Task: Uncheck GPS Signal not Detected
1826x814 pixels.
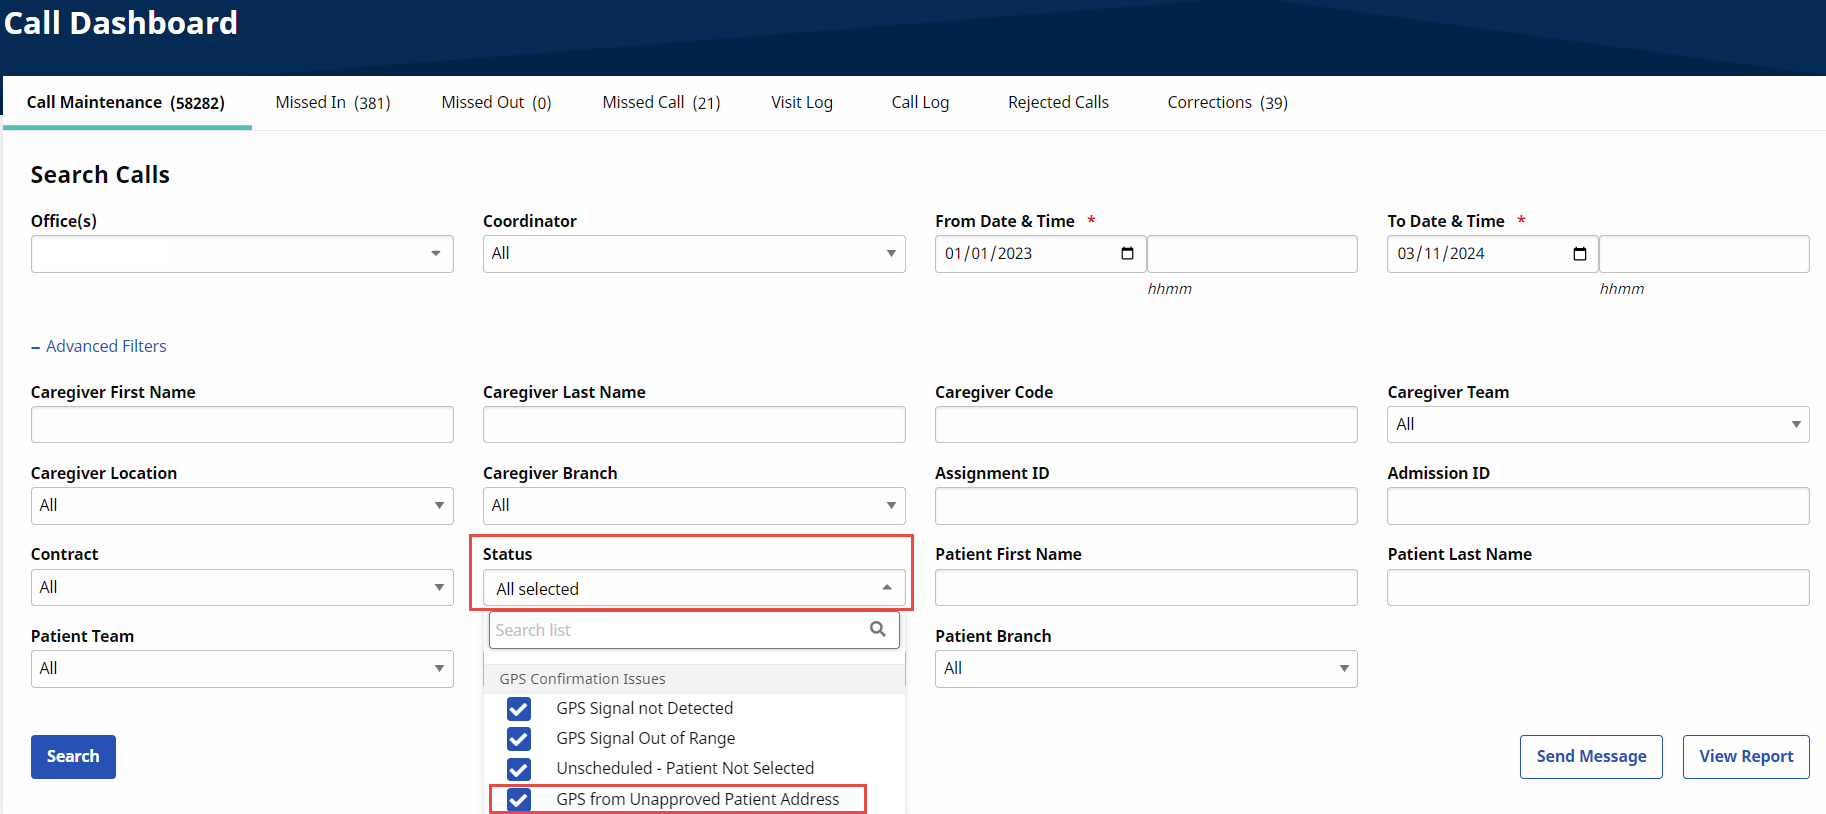Action: pyautogui.click(x=519, y=709)
